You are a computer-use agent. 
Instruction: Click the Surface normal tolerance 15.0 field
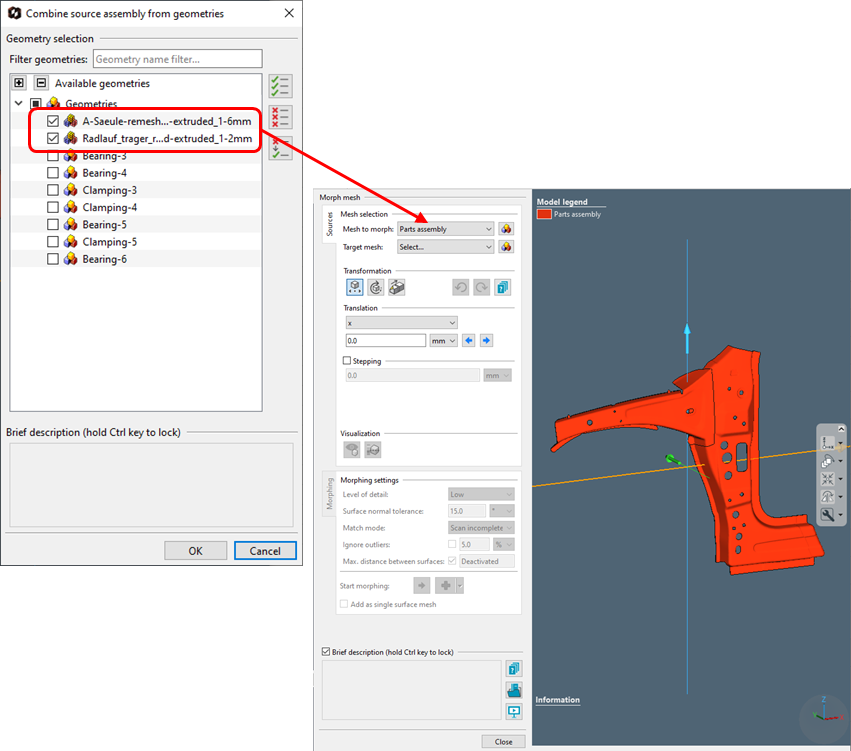tap(467, 511)
